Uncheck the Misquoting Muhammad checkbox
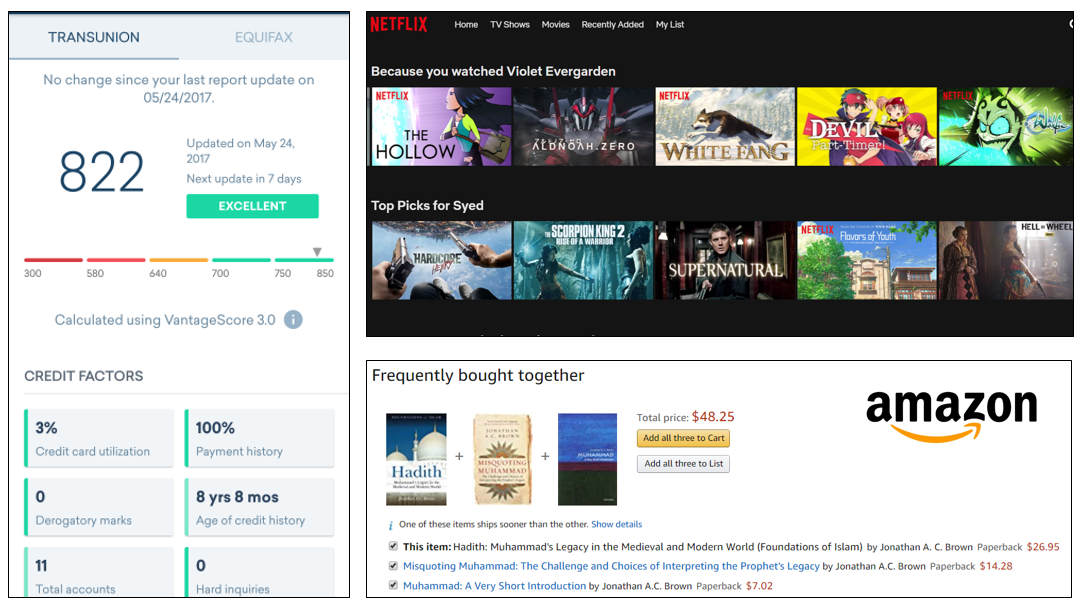 (x=393, y=566)
